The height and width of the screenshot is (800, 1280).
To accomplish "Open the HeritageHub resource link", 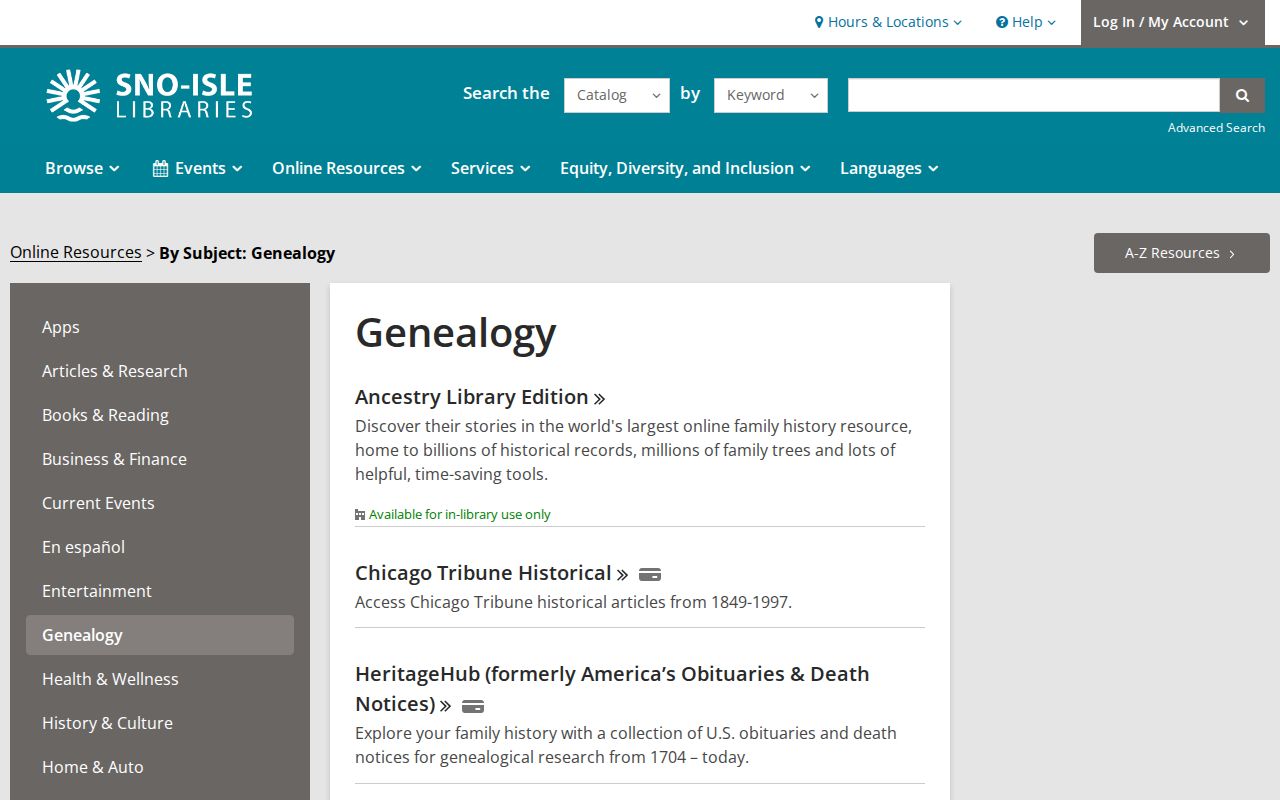I will click(x=612, y=688).
